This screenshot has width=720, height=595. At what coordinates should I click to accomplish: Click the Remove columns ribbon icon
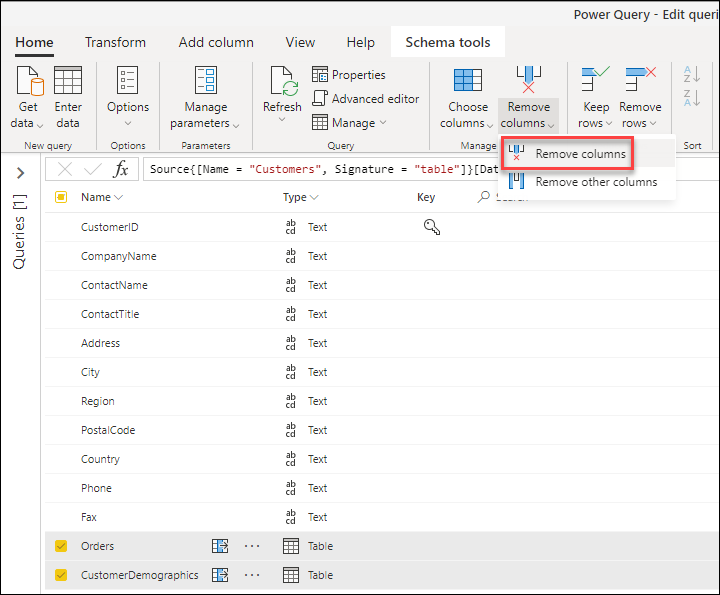click(529, 79)
